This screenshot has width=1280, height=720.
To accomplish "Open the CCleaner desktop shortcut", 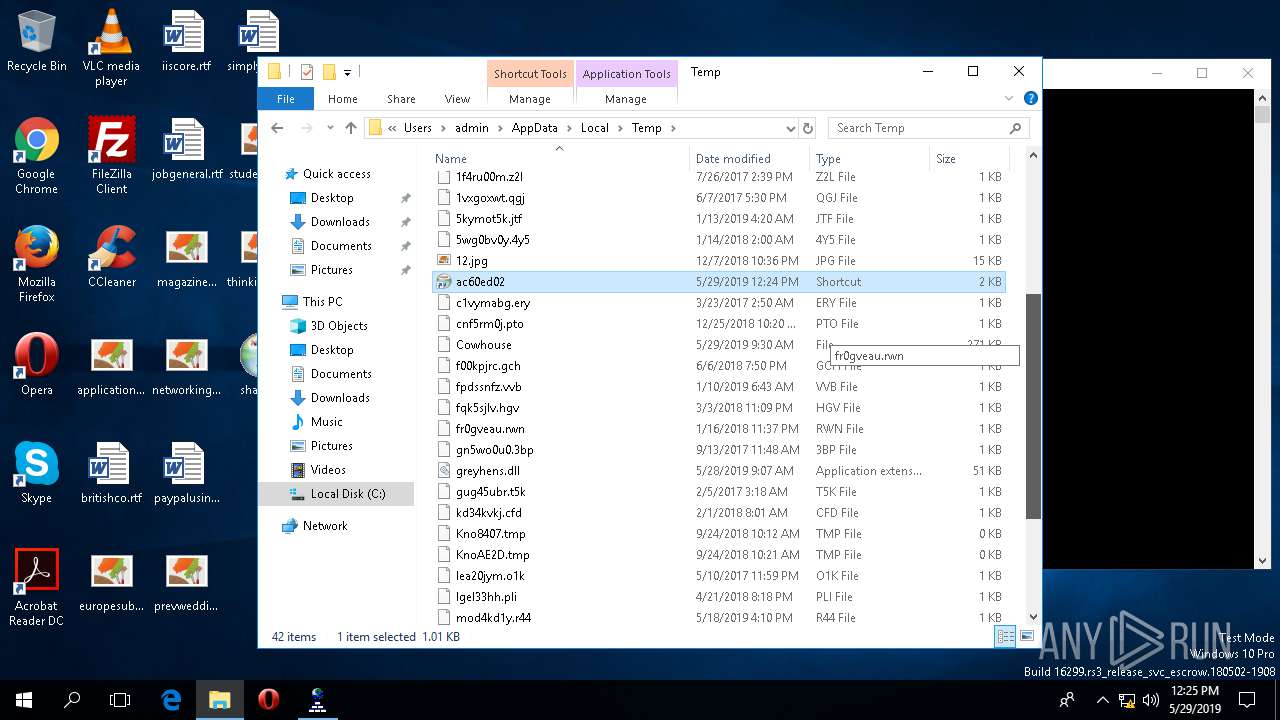I will (x=111, y=258).
